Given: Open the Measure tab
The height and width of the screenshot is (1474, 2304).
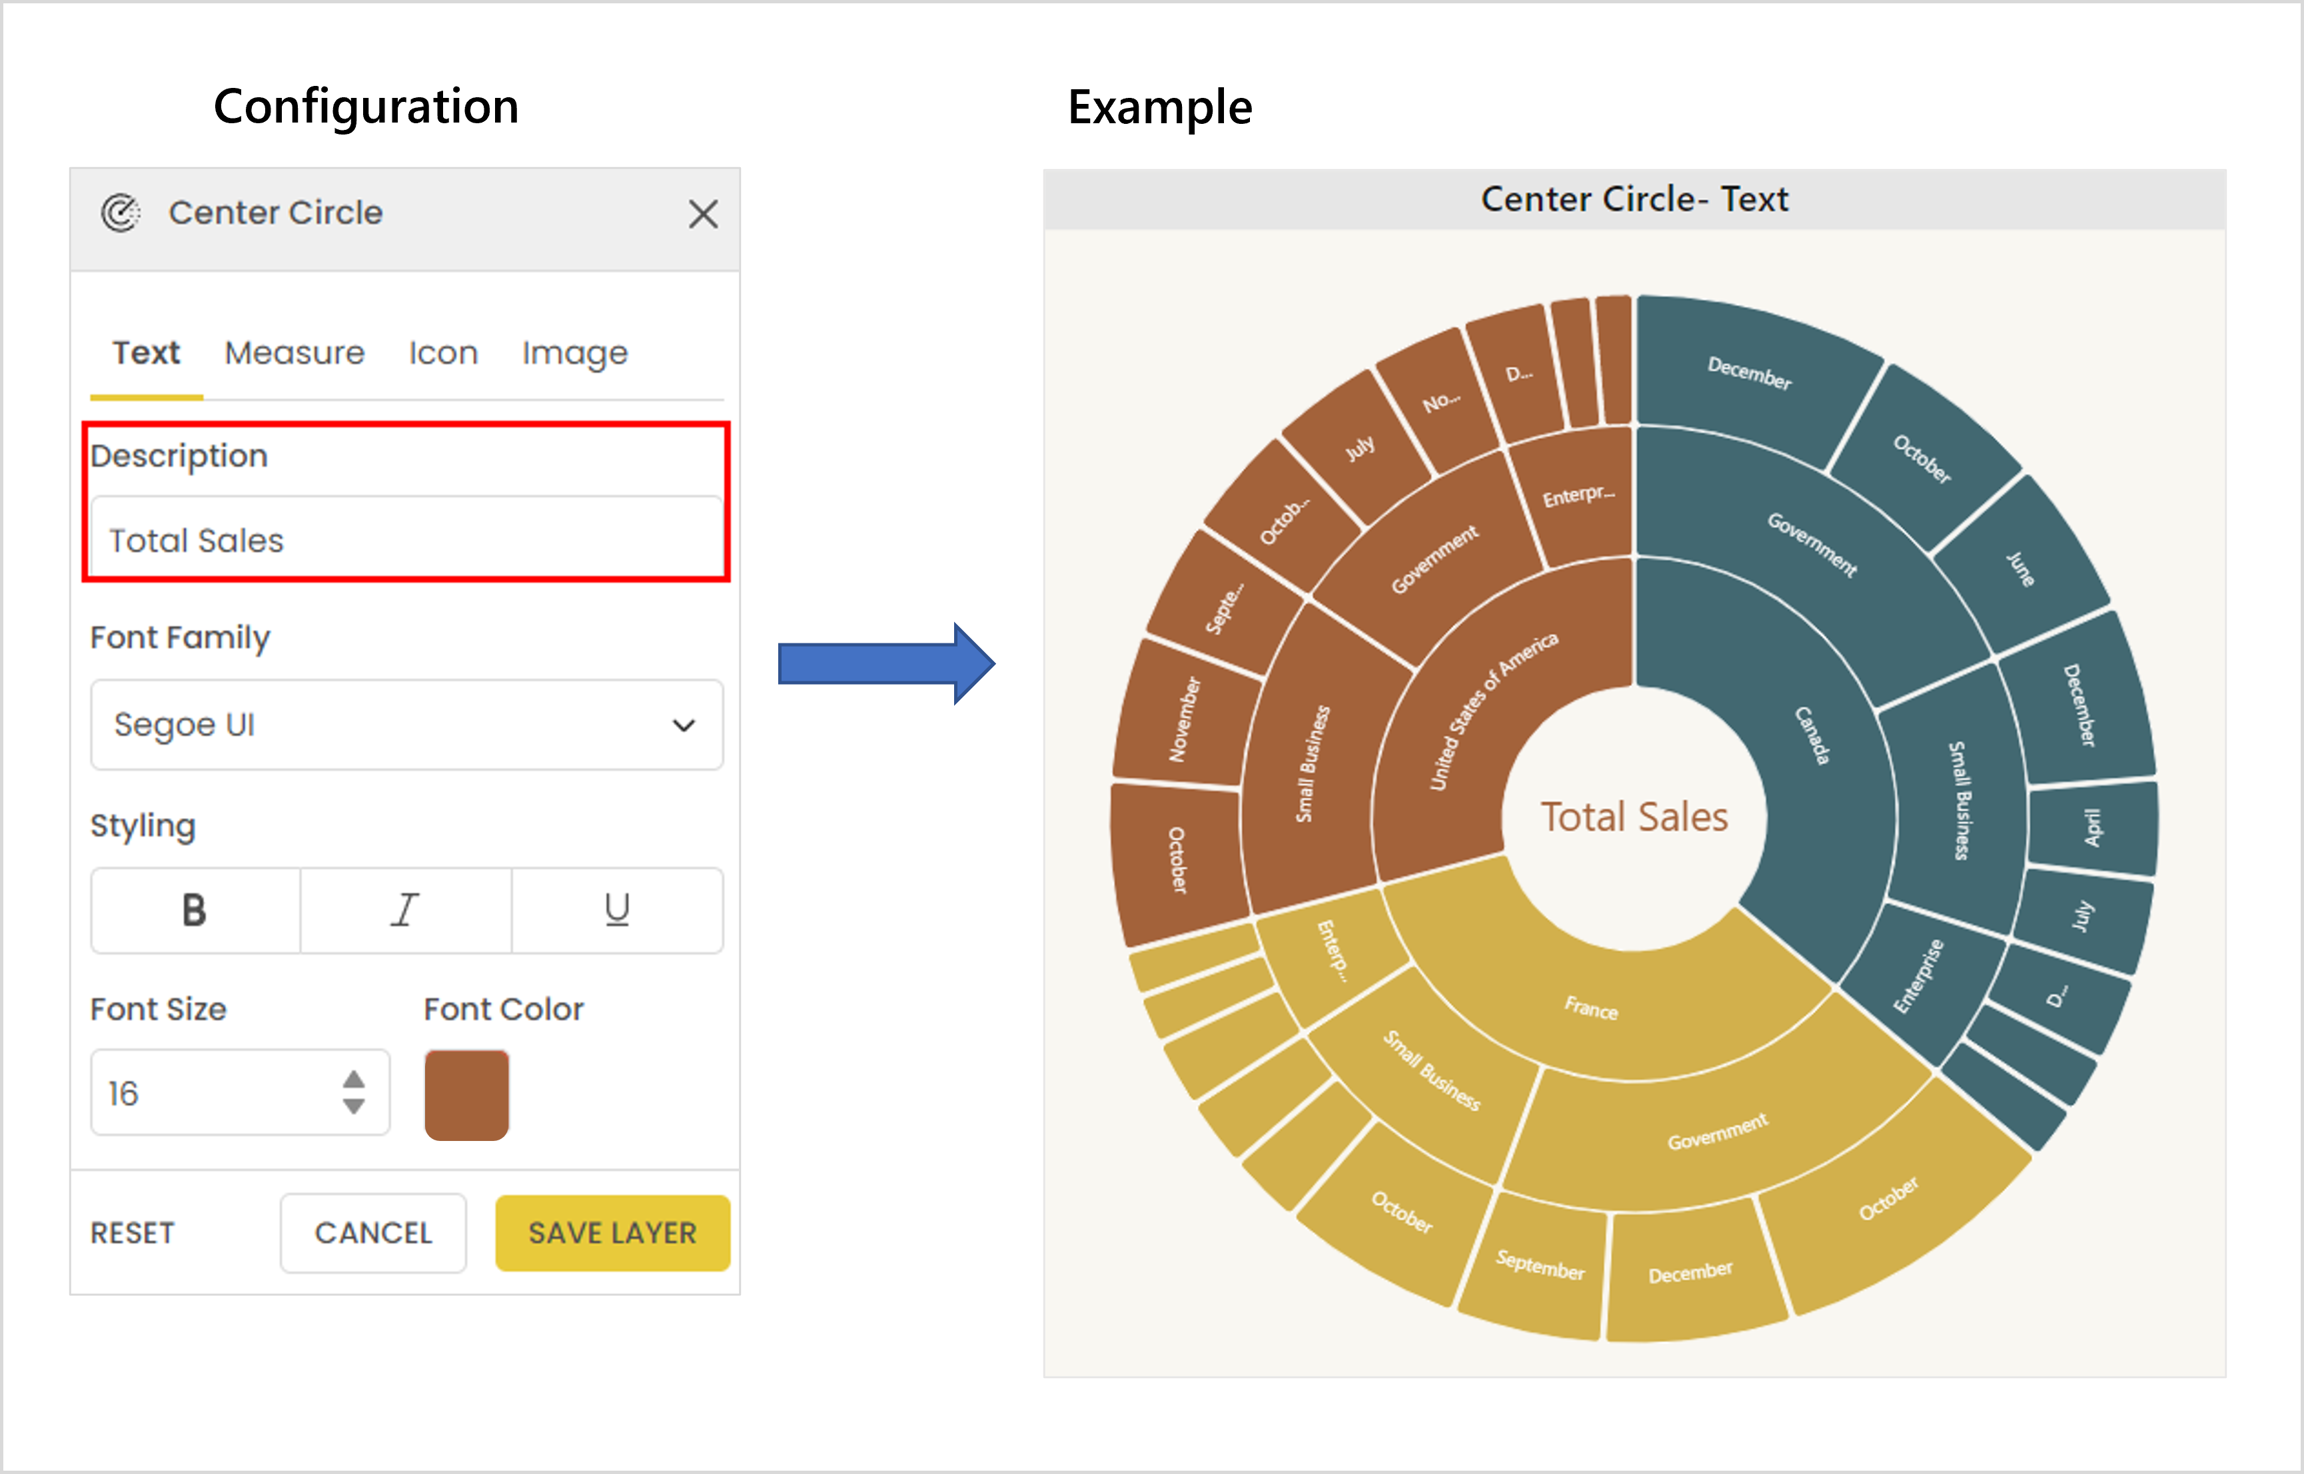Looking at the screenshot, I should click(x=294, y=353).
